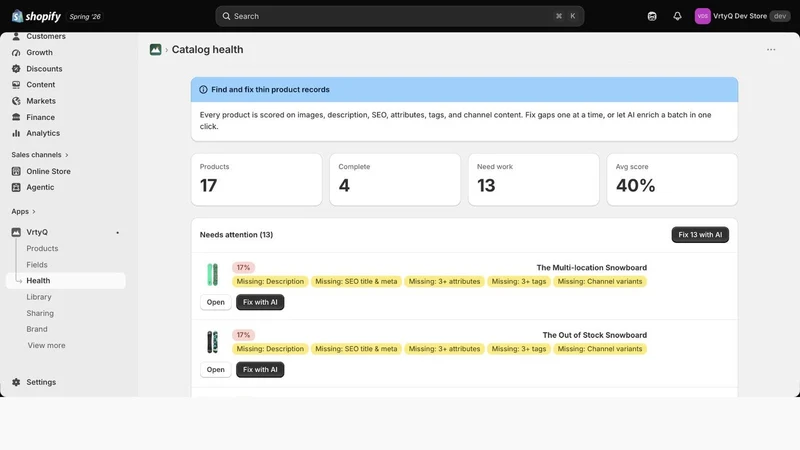
Task: Select the Health nav item
Action: coord(66,281)
